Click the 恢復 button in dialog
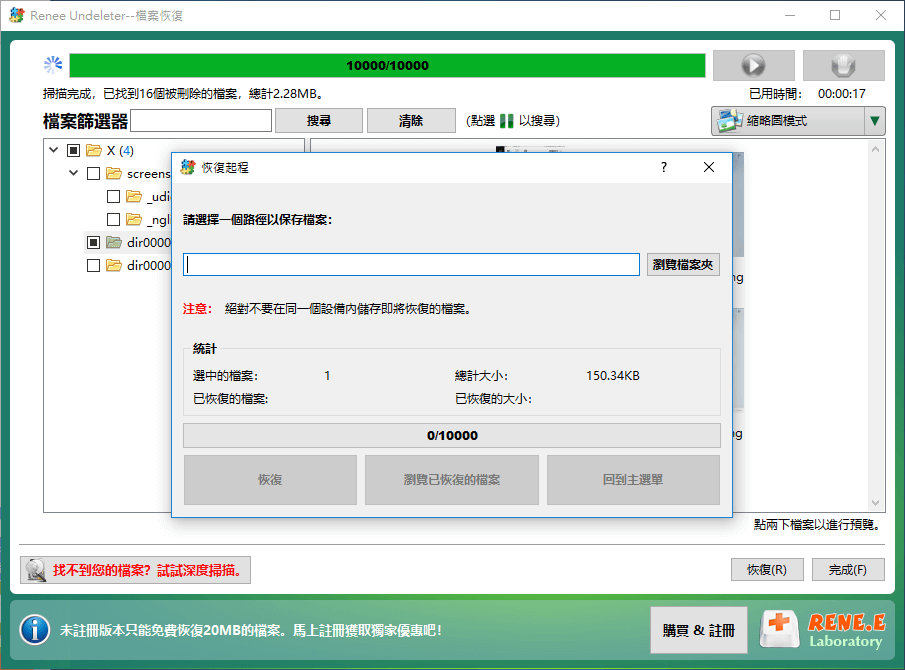Viewport: 905px width, 670px height. tap(270, 480)
